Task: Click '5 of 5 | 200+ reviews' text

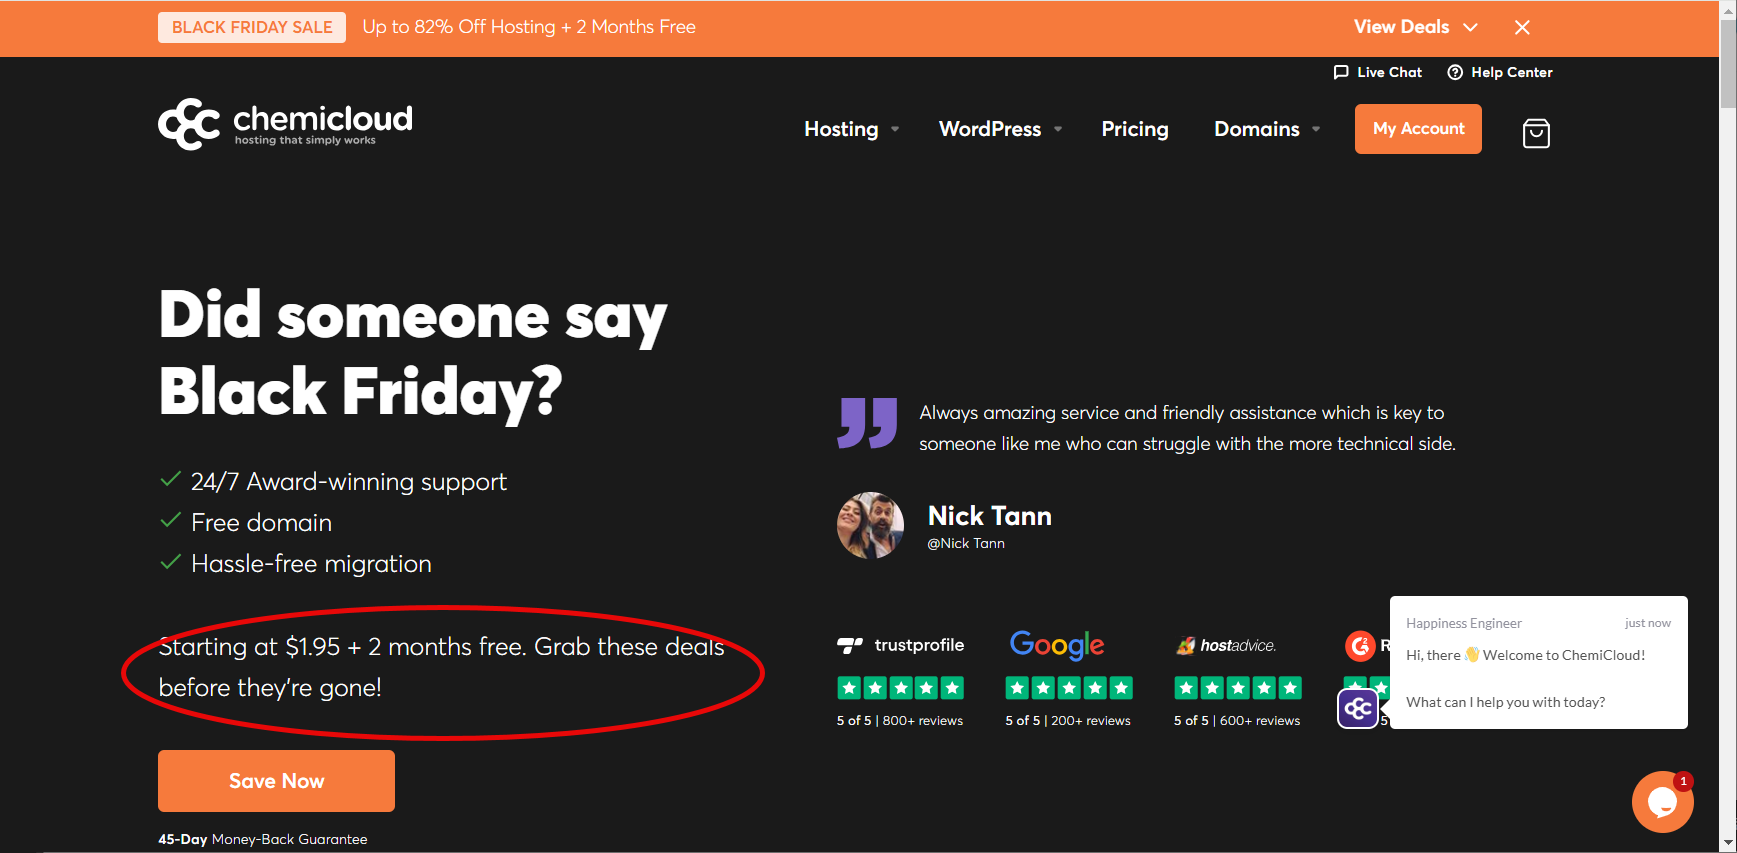Action: 1068,720
